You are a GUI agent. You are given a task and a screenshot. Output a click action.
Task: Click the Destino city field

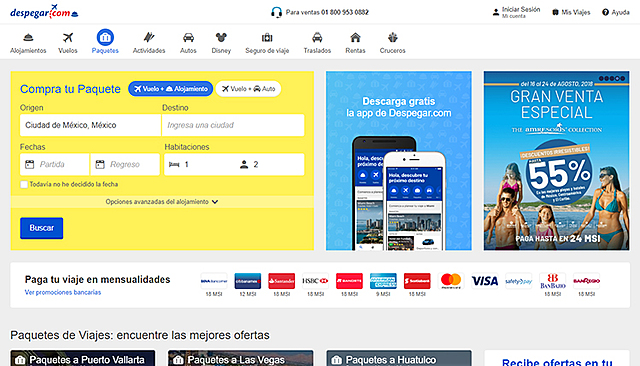233,125
